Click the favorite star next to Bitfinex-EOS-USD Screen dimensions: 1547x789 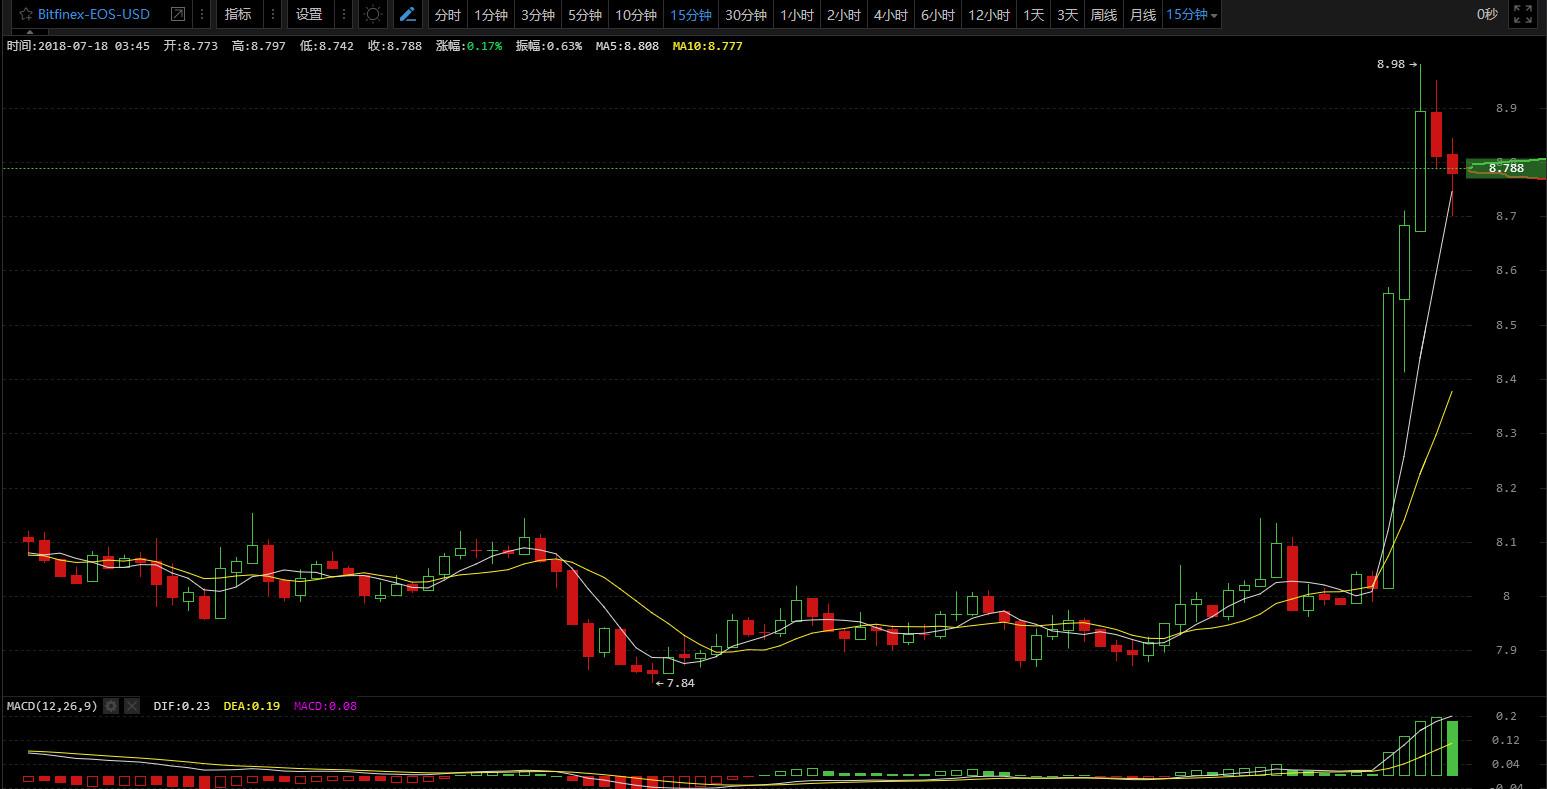pos(26,15)
